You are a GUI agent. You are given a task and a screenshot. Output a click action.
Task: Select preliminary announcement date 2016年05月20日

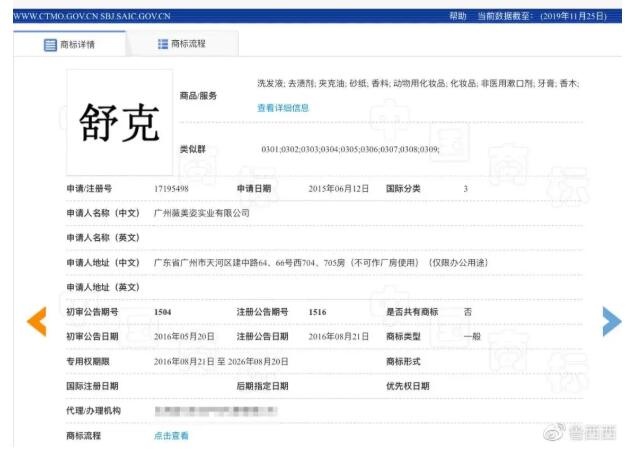(x=184, y=336)
